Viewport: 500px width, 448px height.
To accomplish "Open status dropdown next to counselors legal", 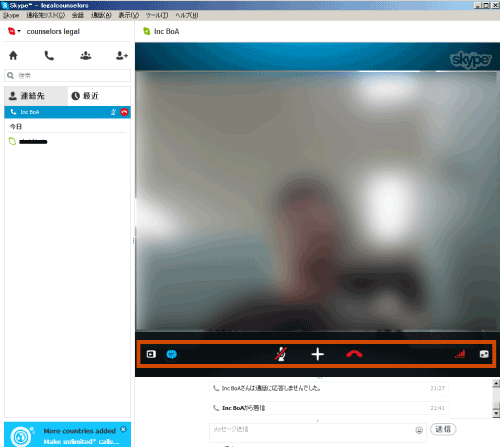I will [14, 31].
